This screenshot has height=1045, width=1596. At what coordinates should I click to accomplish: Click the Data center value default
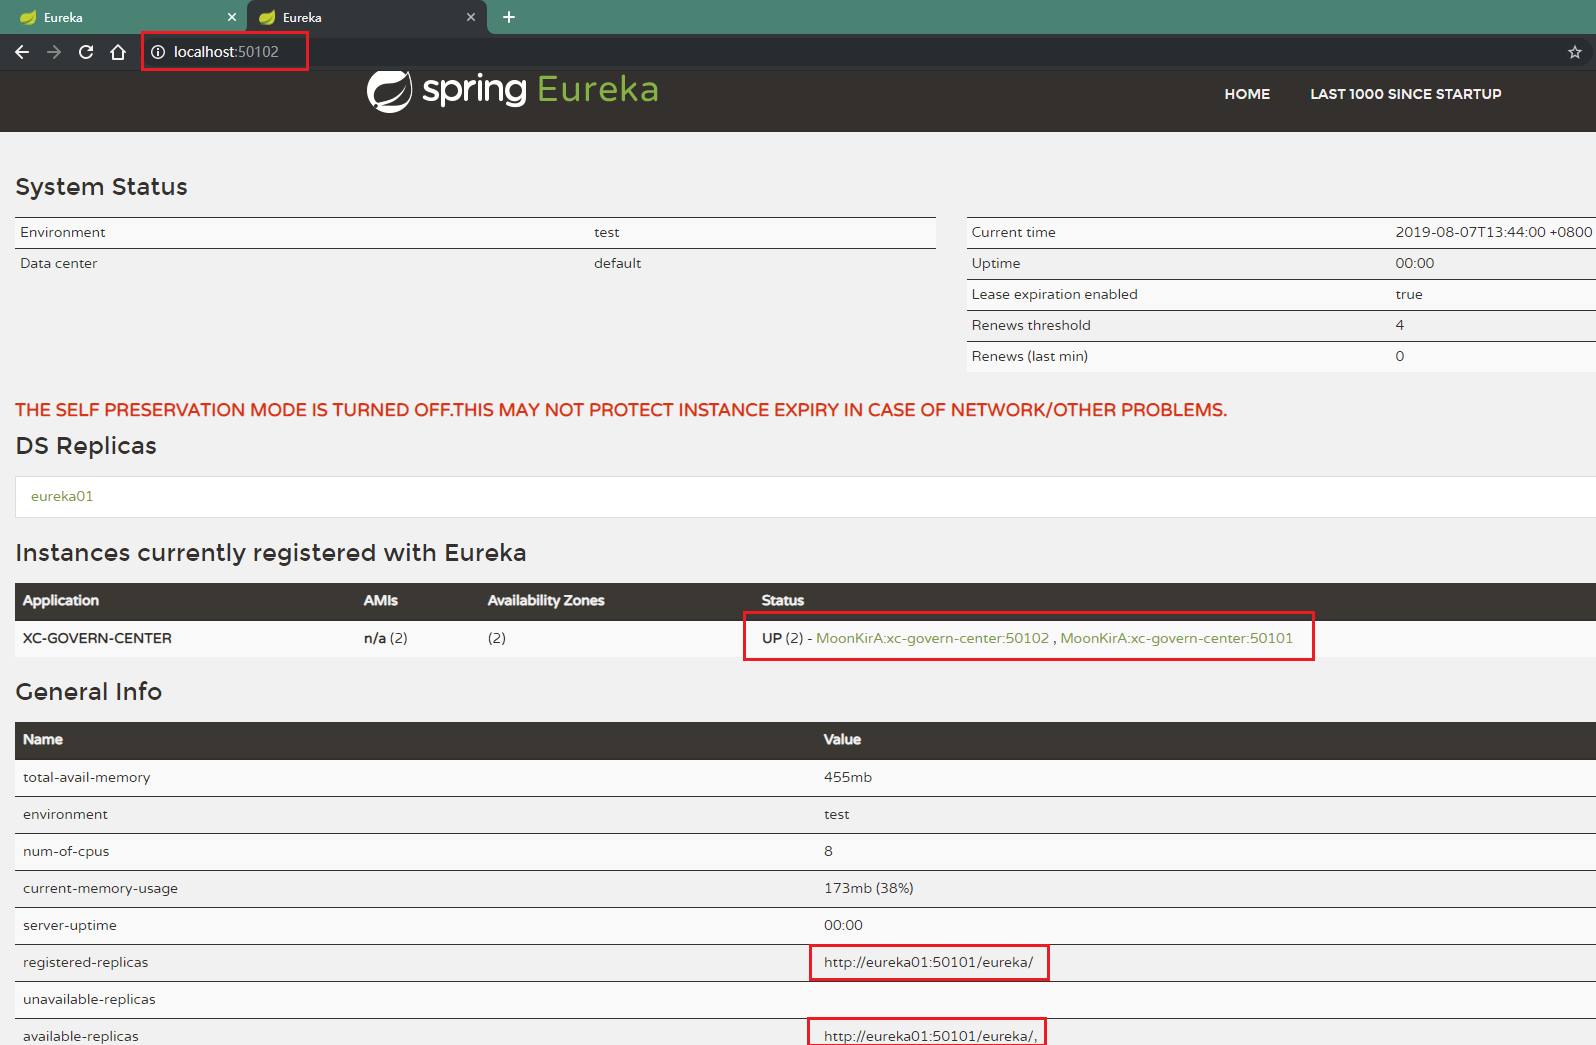(617, 263)
